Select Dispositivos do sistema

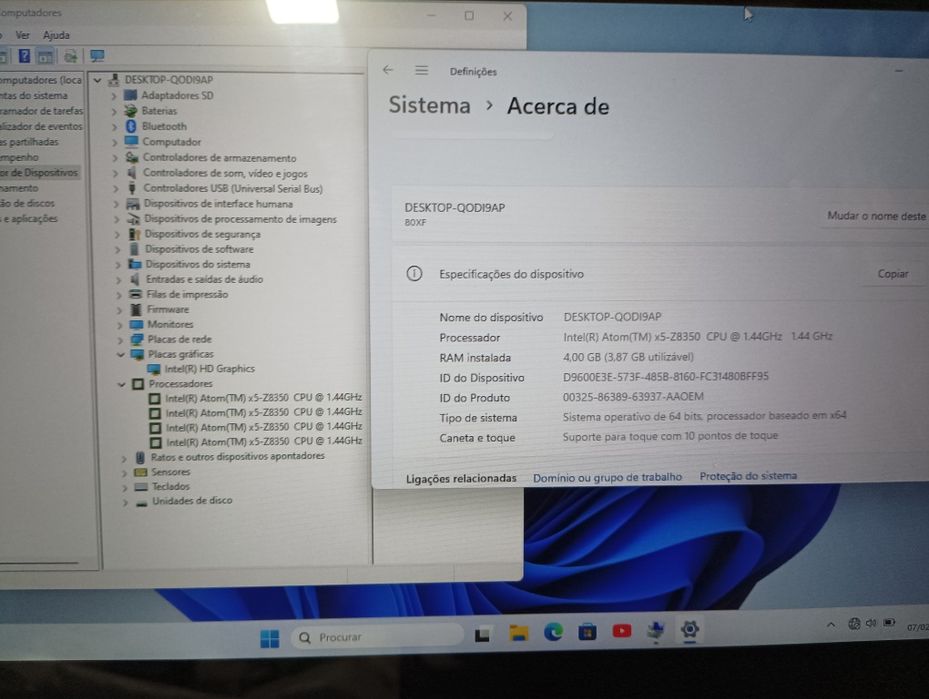point(198,264)
